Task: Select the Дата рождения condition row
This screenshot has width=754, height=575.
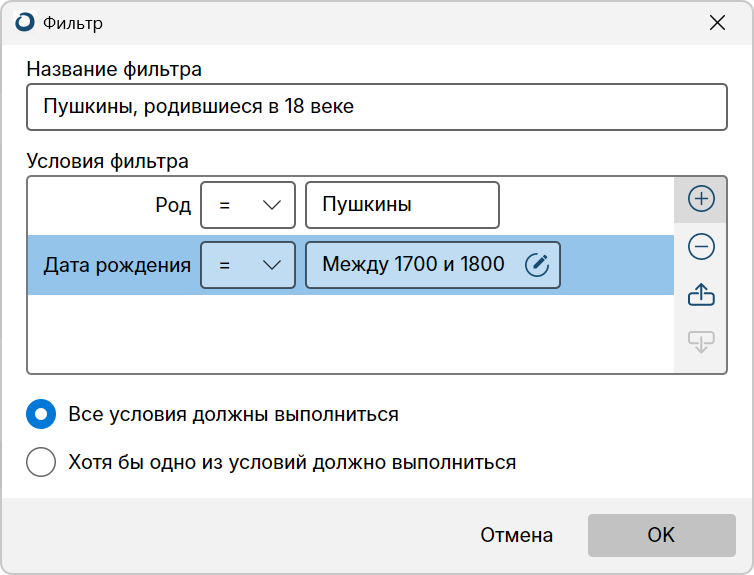Action: 351,265
